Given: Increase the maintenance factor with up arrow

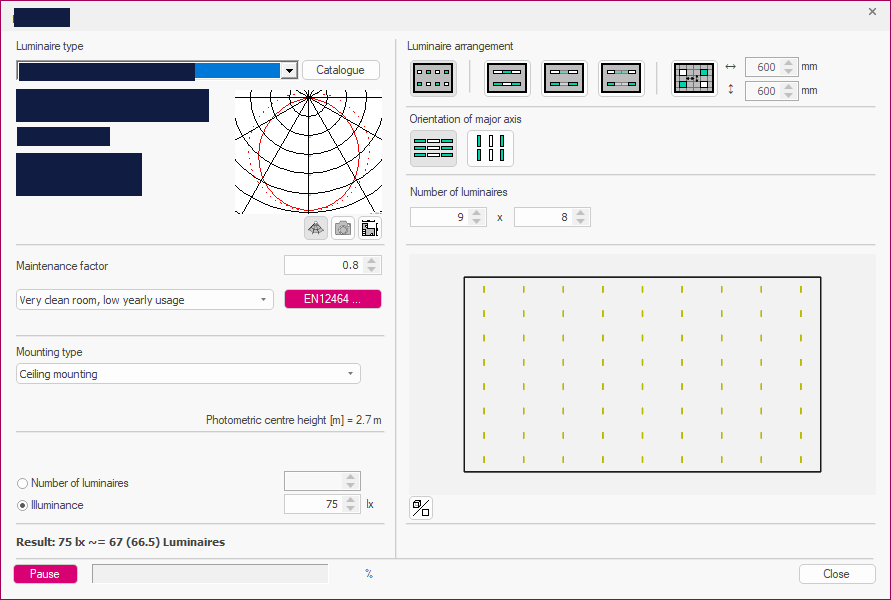Looking at the screenshot, I should click(x=372, y=261).
